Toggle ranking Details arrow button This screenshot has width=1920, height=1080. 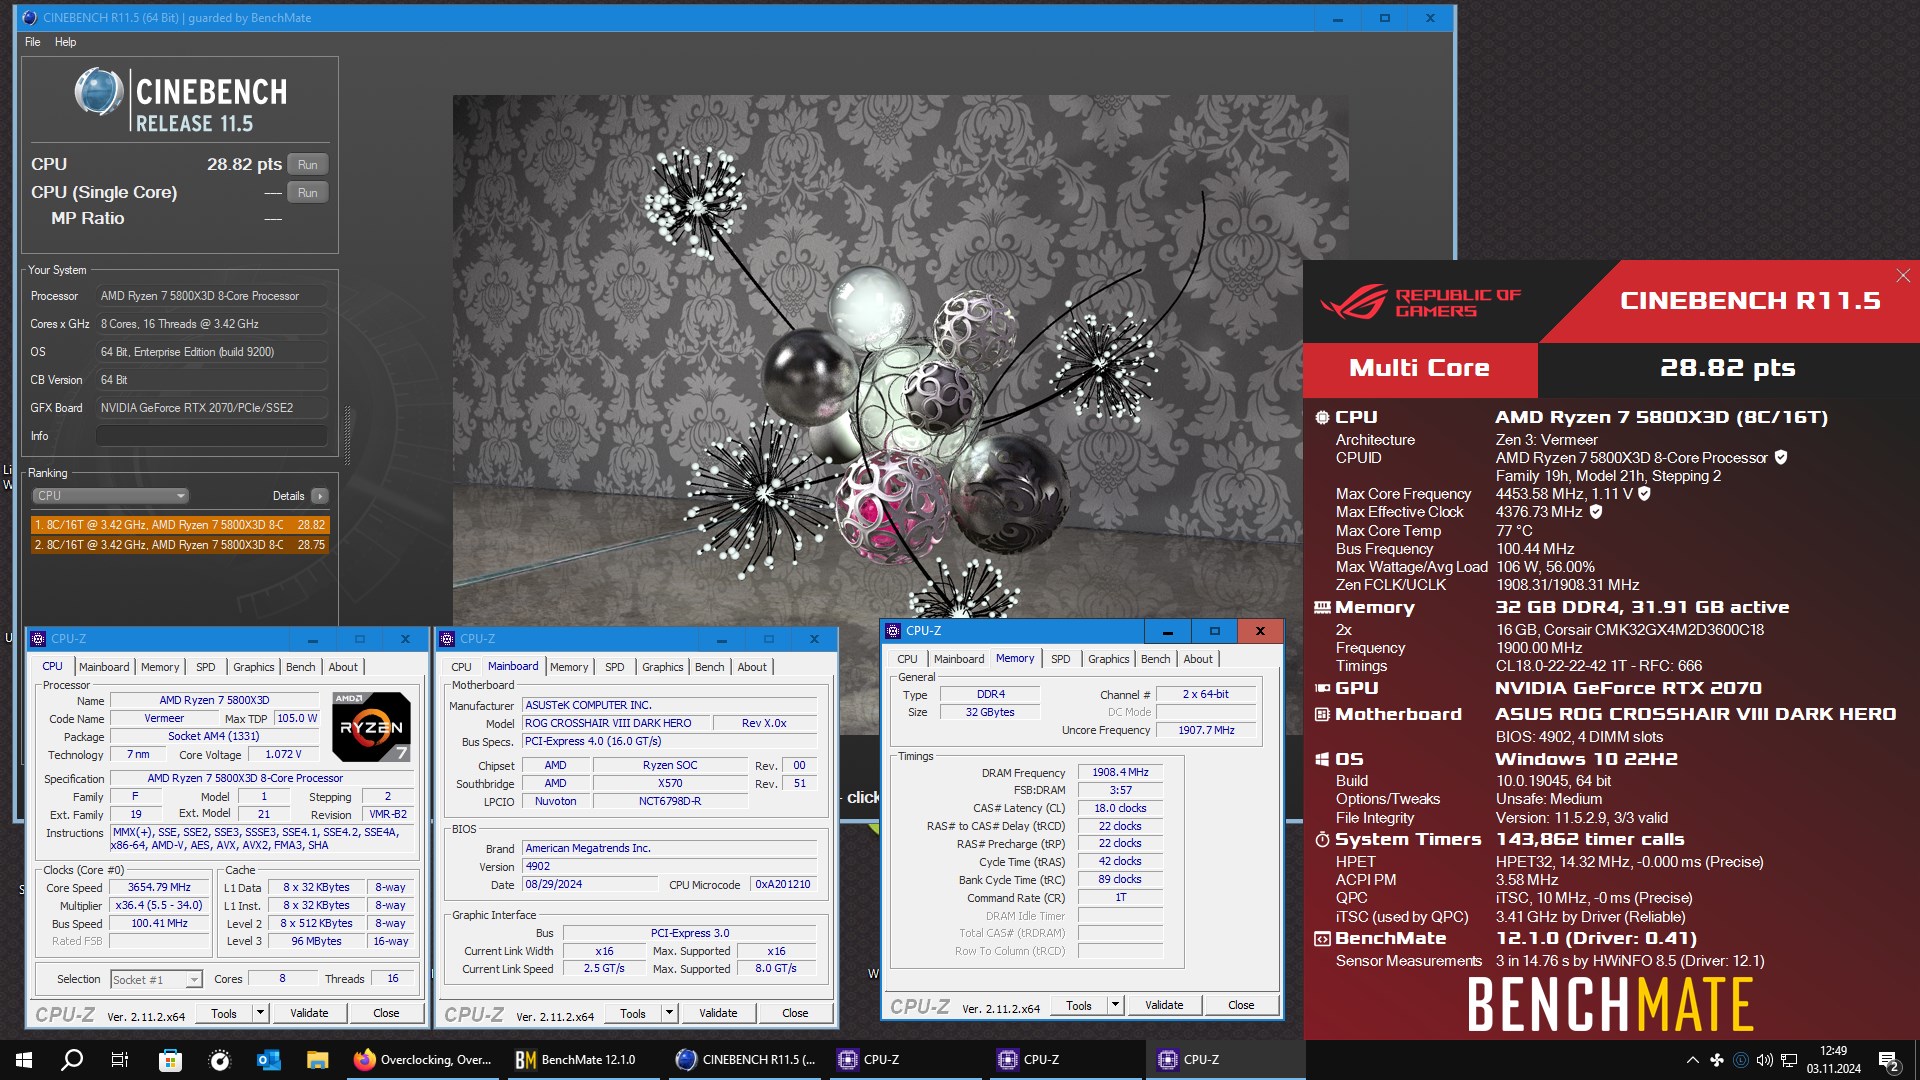click(319, 496)
